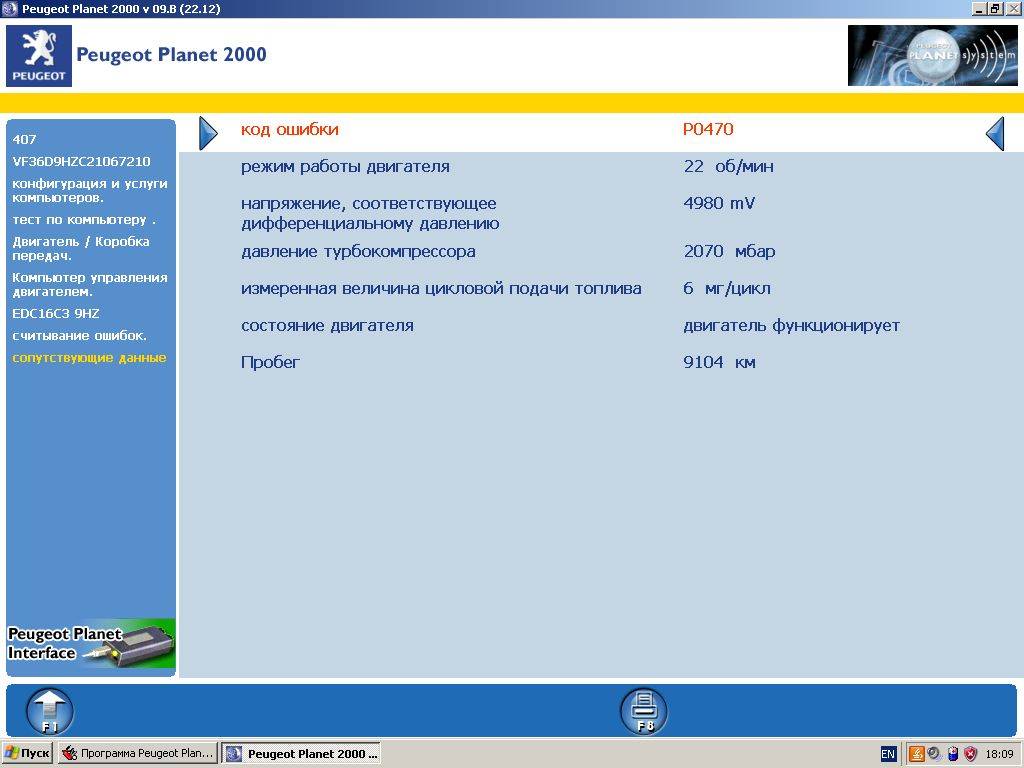Image resolution: width=1024 pixels, height=768 pixels.
Task: Open the Пуск start menu
Action: click(x=28, y=754)
